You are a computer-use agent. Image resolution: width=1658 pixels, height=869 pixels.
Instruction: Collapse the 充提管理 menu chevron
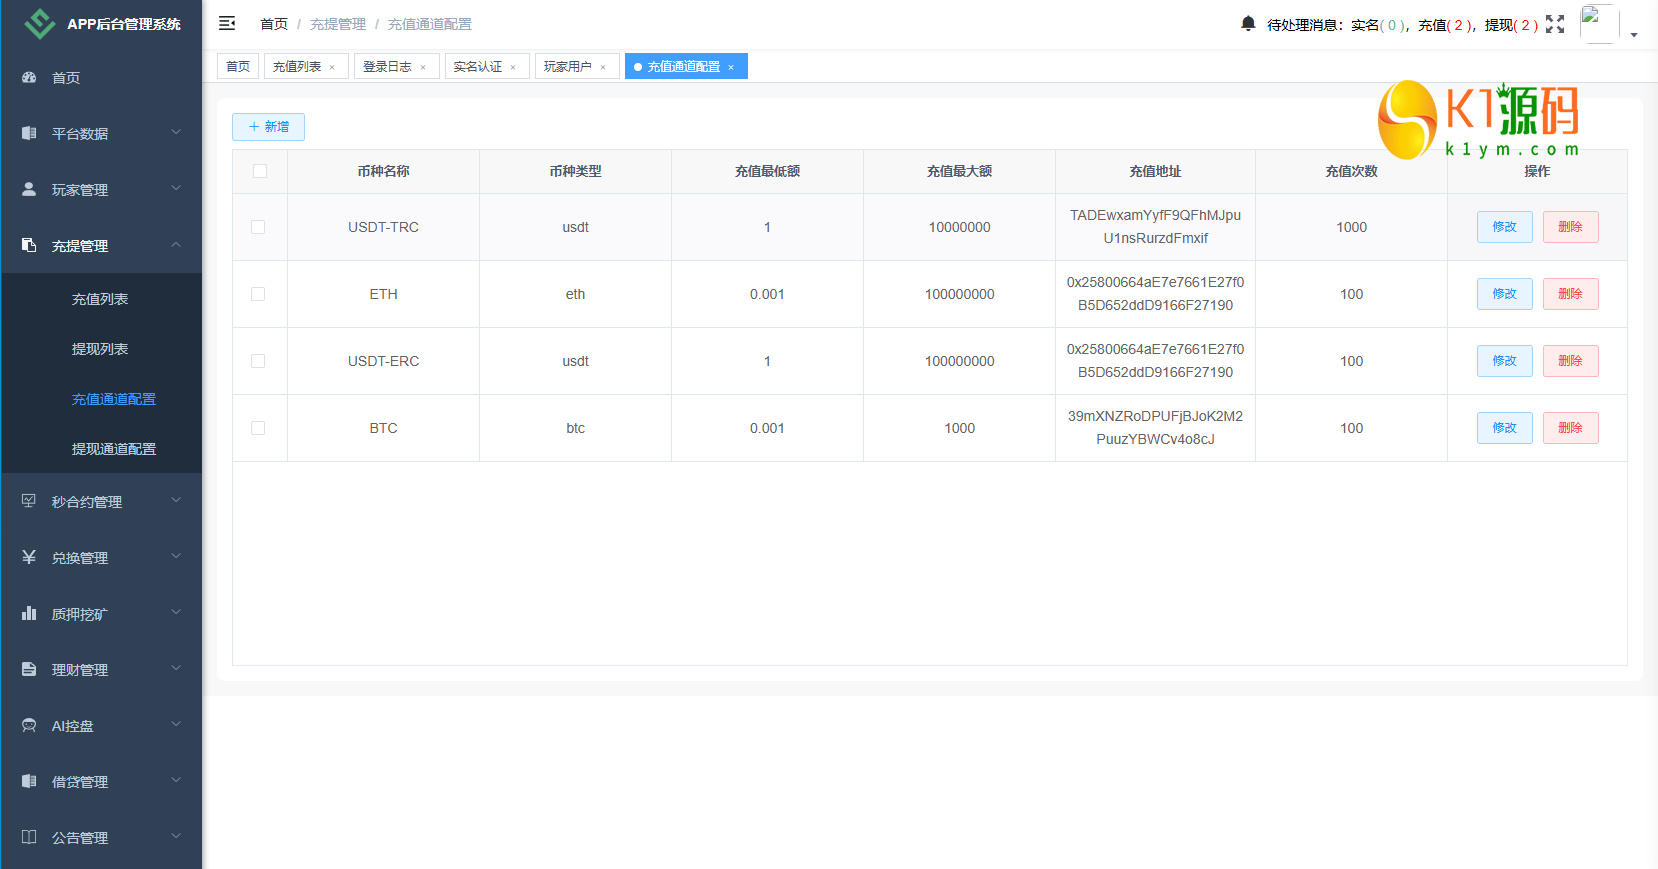pos(176,244)
